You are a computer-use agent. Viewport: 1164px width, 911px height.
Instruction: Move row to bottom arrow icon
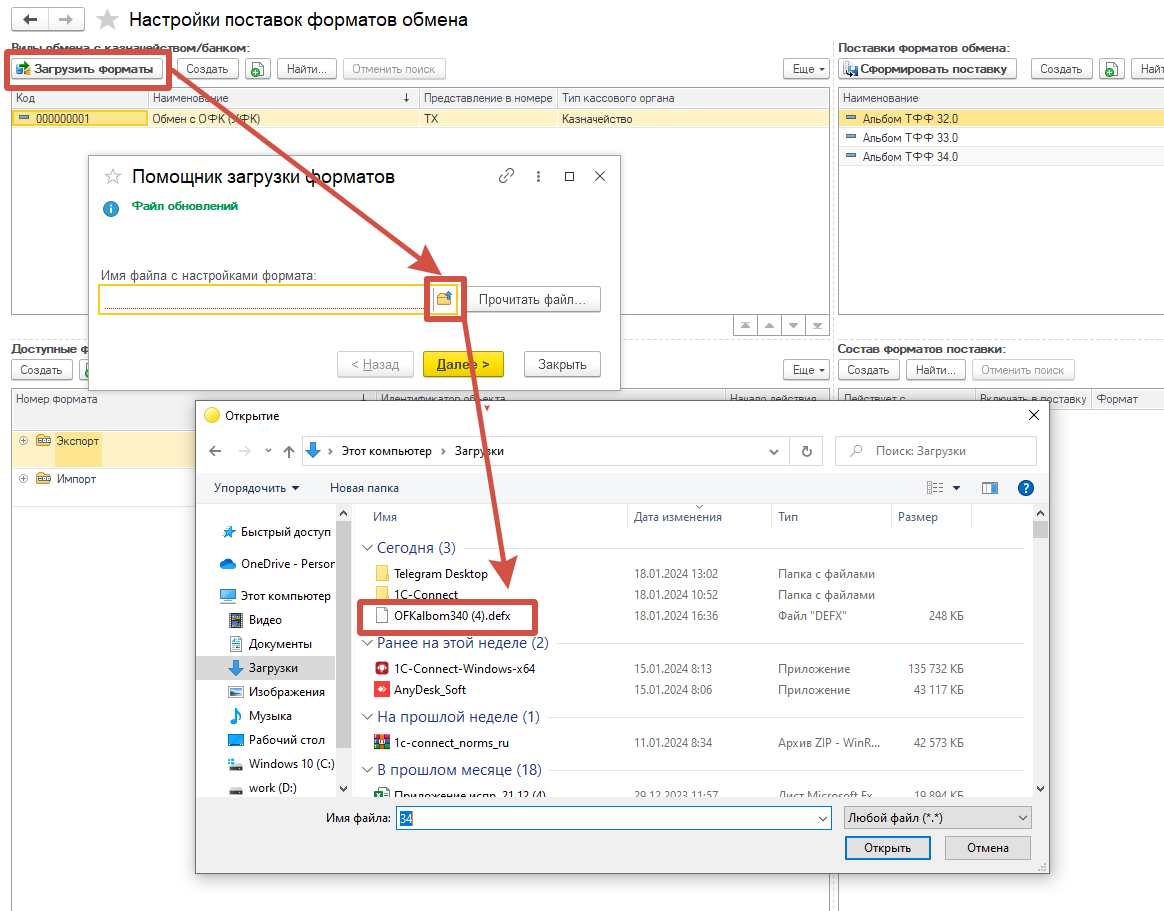pyautogui.click(x=817, y=325)
